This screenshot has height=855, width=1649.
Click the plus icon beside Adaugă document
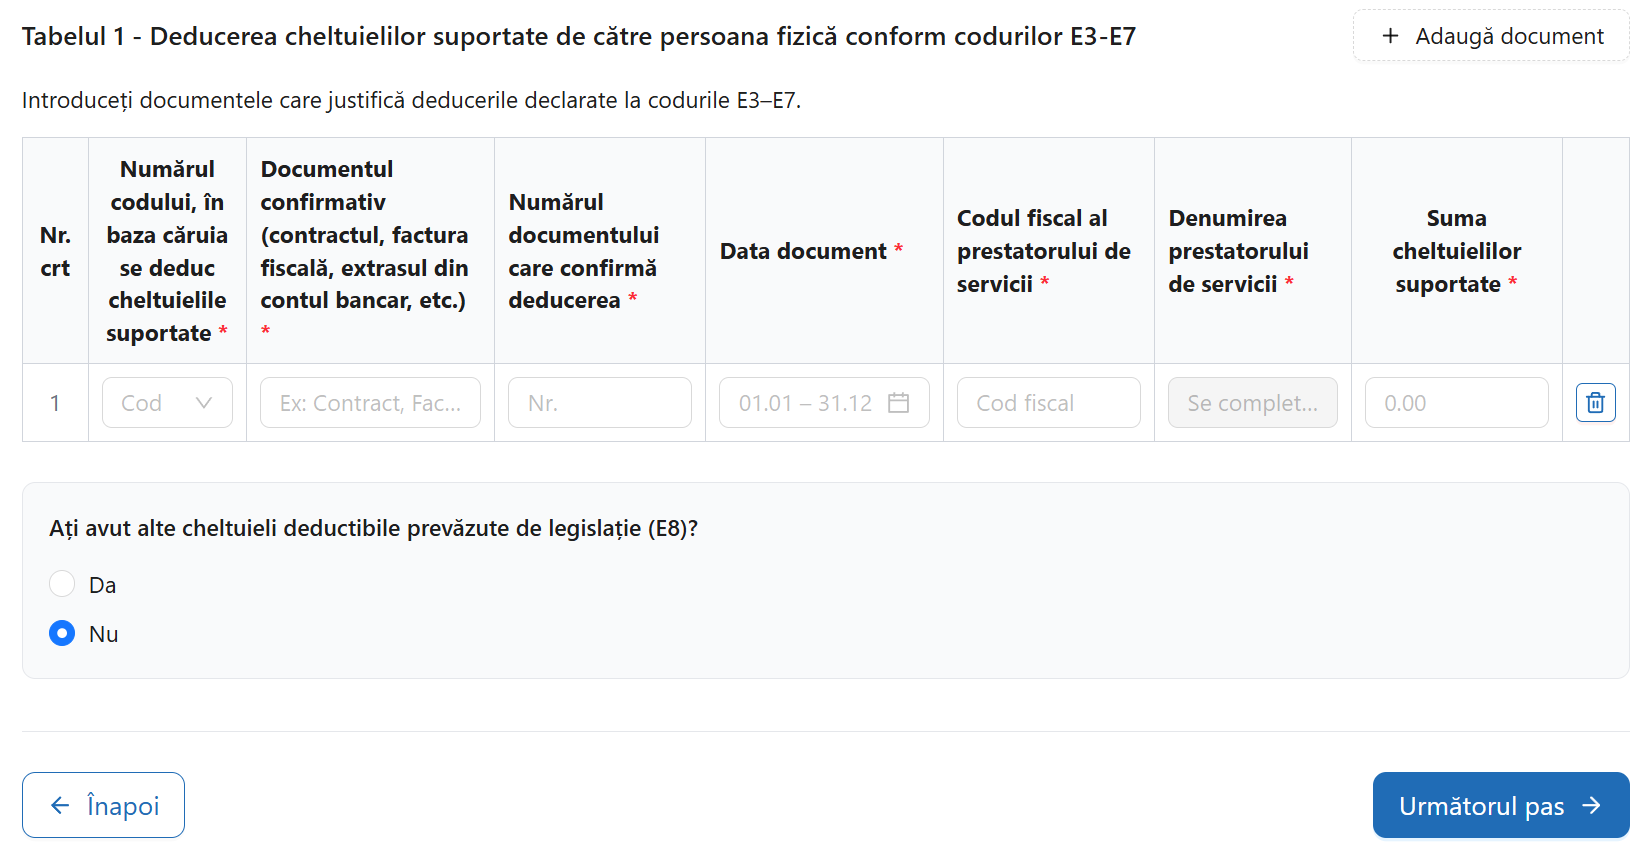(x=1390, y=36)
